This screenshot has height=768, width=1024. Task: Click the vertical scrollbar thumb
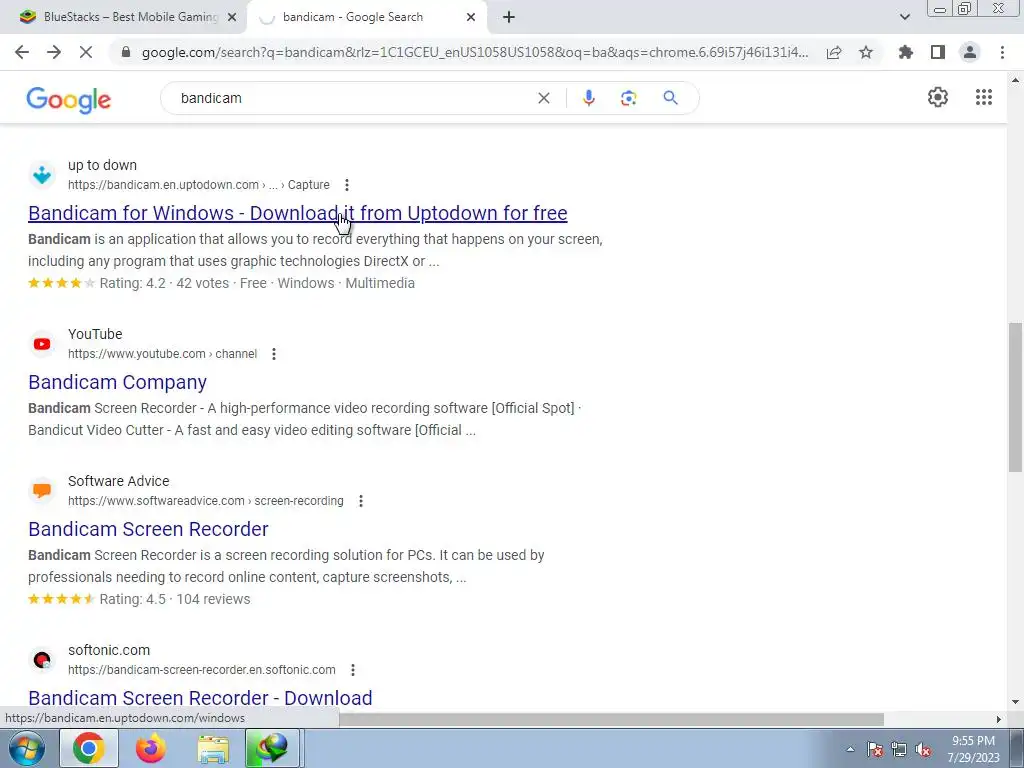1015,396
